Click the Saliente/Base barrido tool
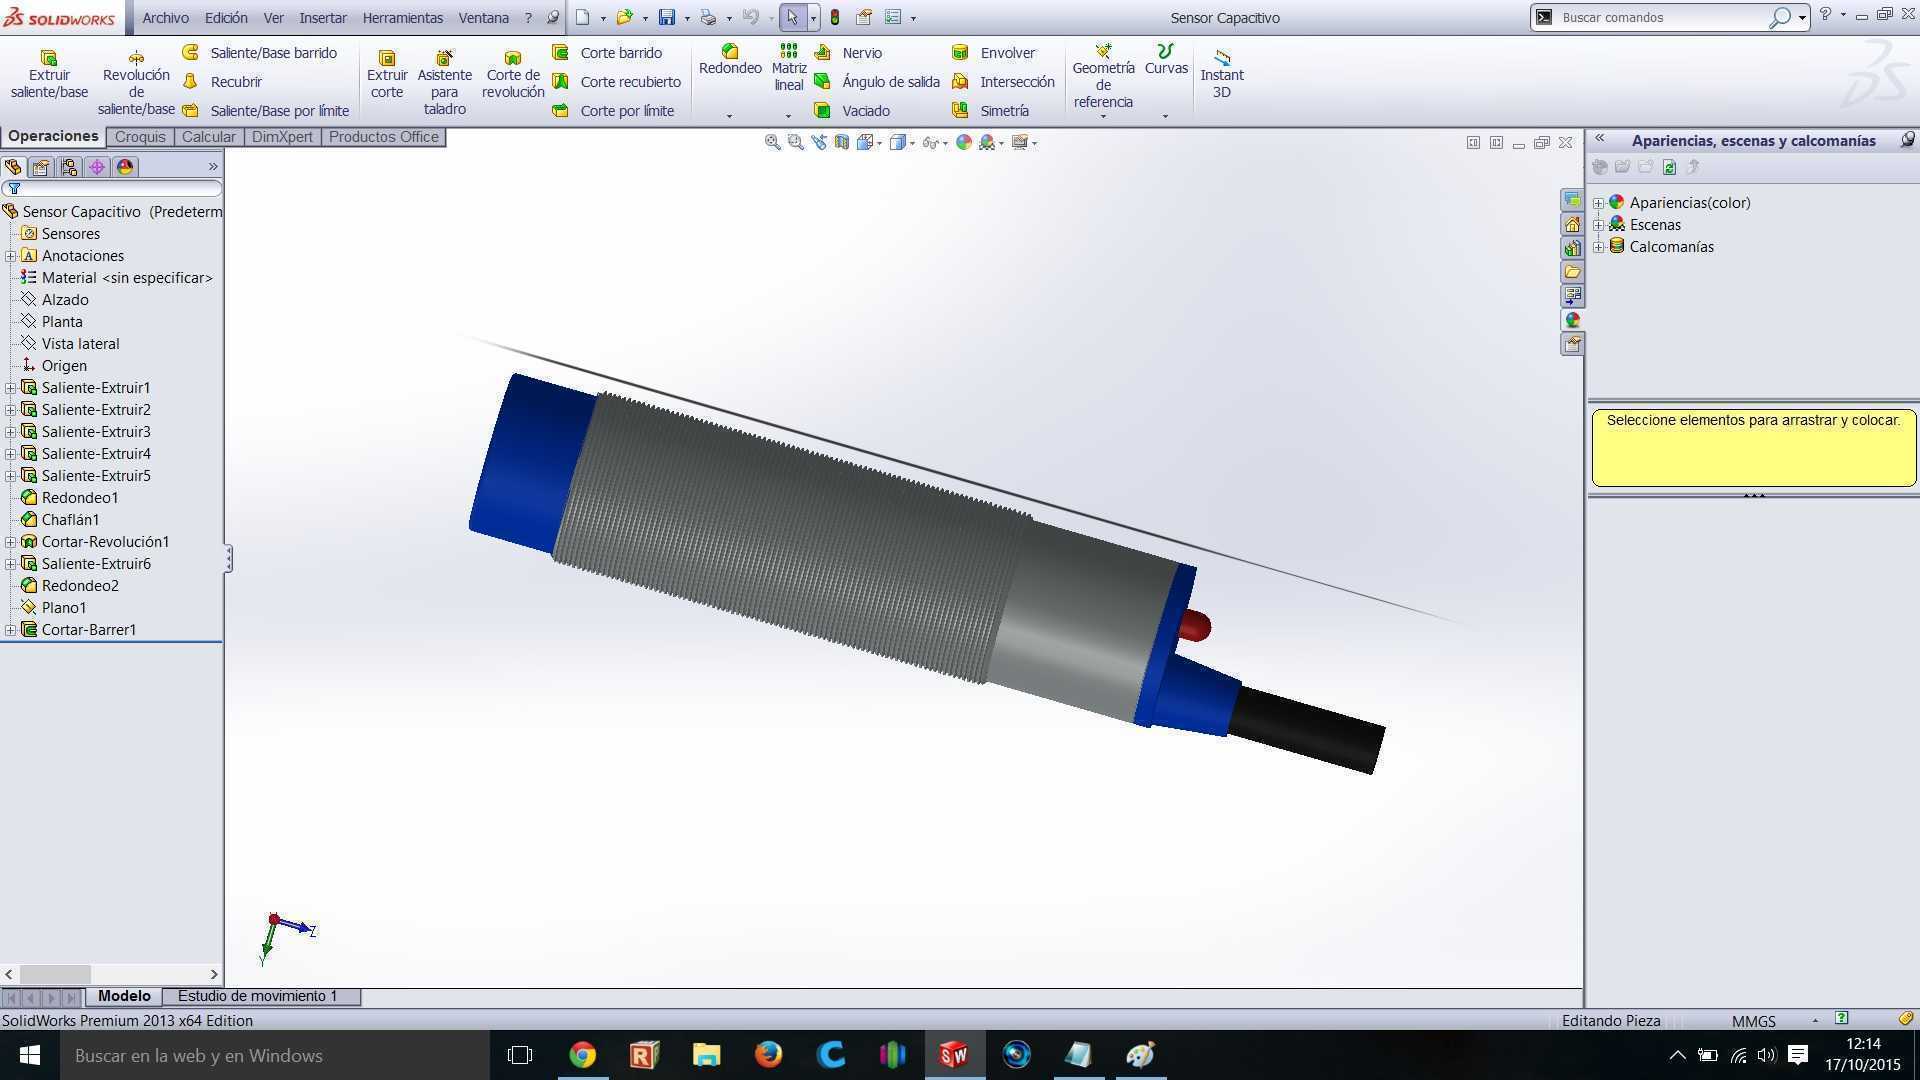This screenshot has height=1080, width=1920. [260, 53]
